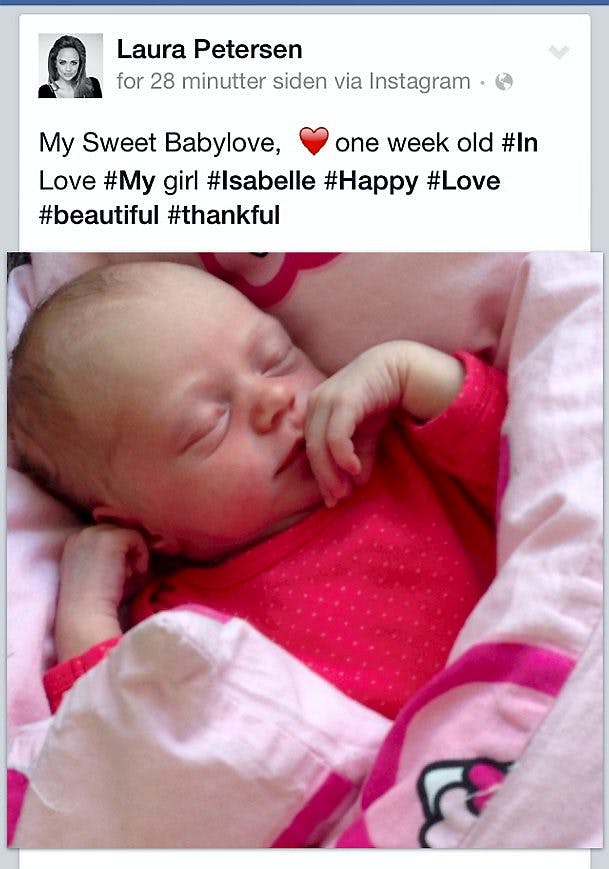Open the #Isabelle hashtag
This screenshot has width=609, height=869.
click(261, 181)
